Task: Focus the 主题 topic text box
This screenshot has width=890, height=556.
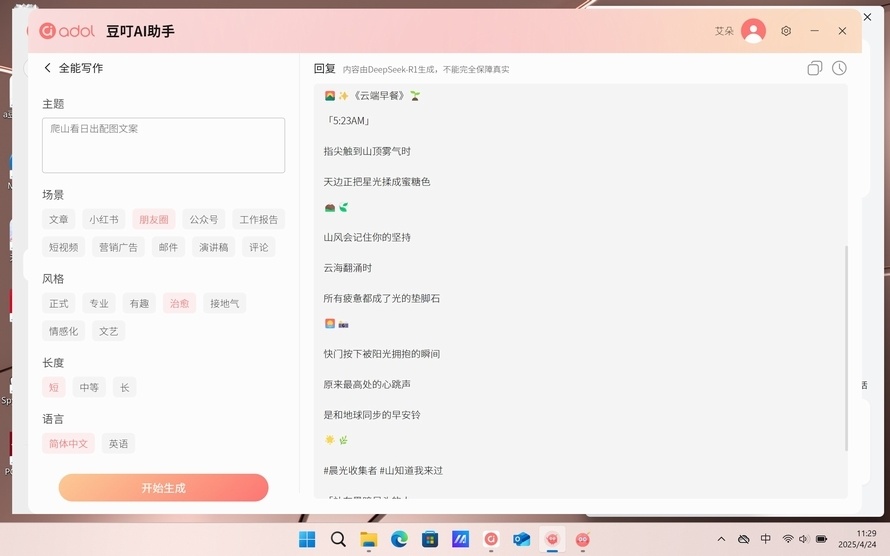Action: click(163, 145)
